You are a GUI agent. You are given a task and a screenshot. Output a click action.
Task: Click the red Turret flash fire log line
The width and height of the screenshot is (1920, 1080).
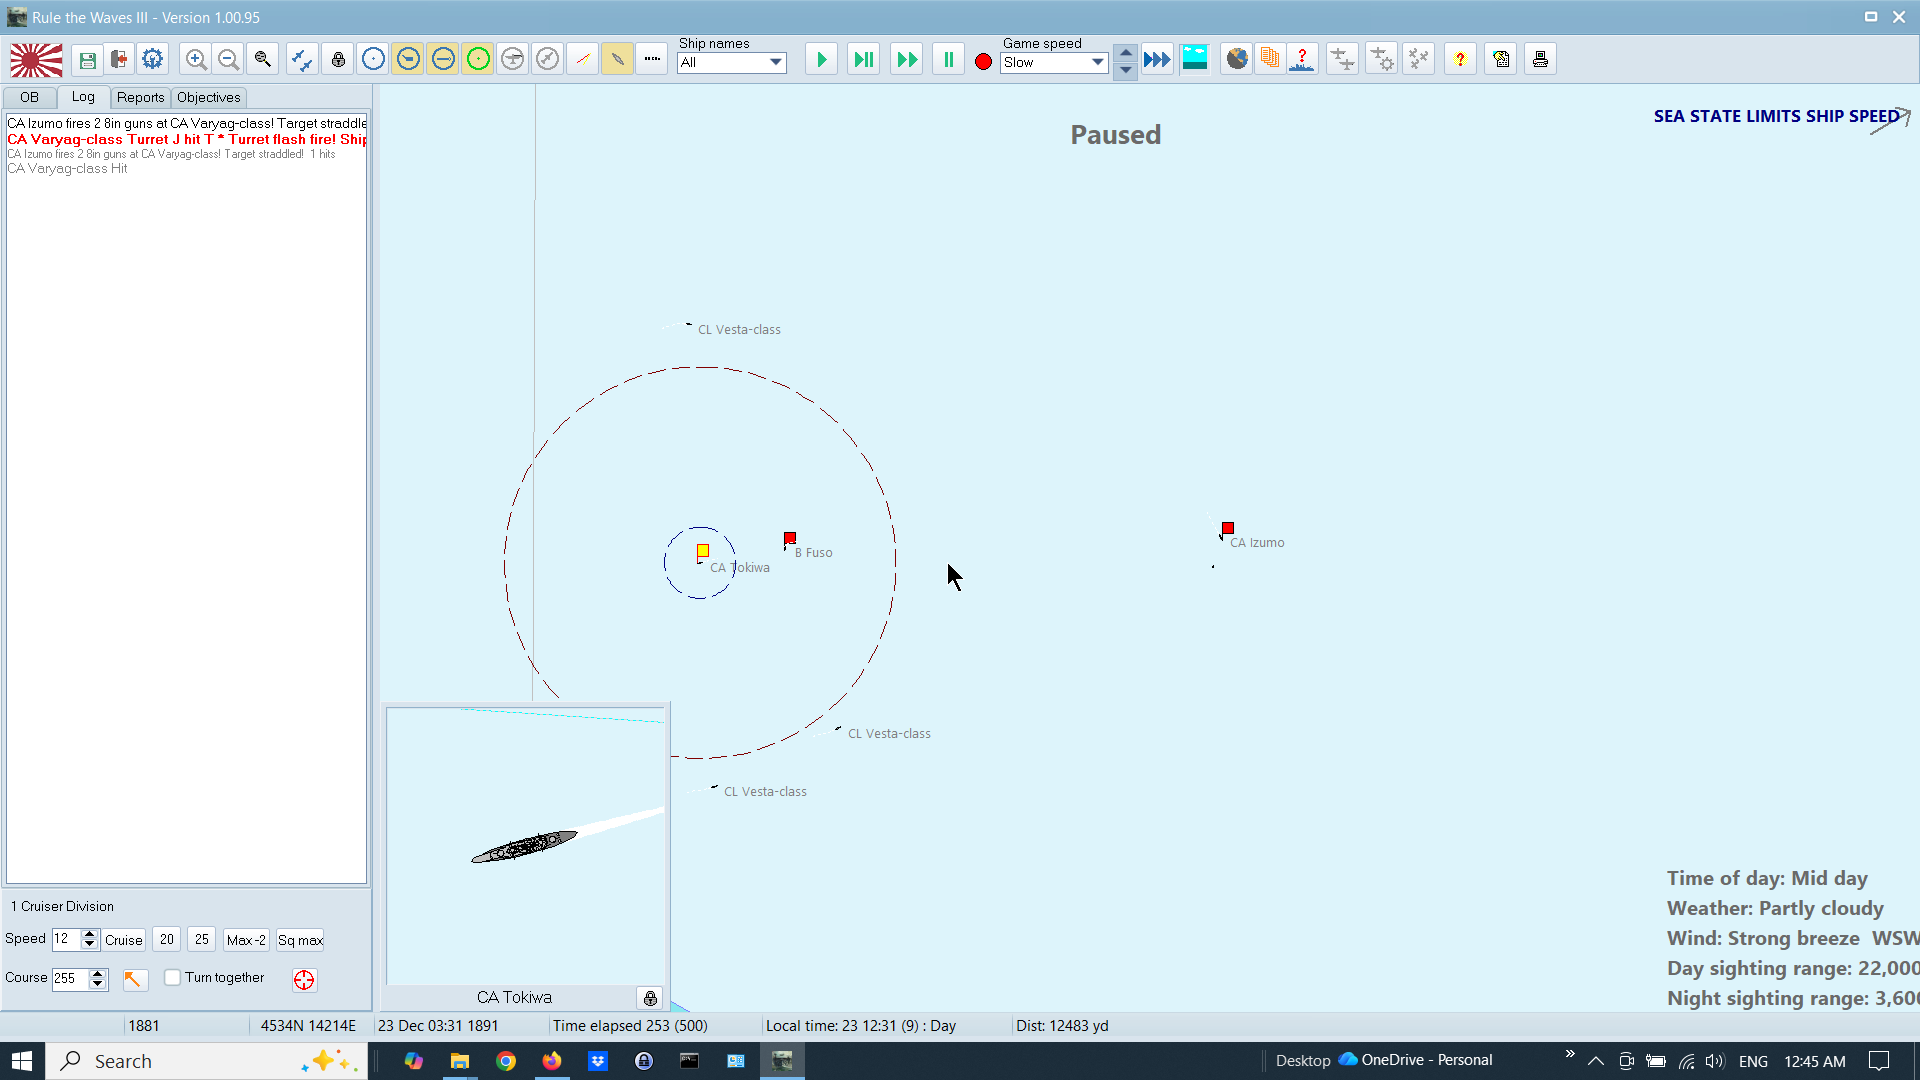pyautogui.click(x=187, y=139)
